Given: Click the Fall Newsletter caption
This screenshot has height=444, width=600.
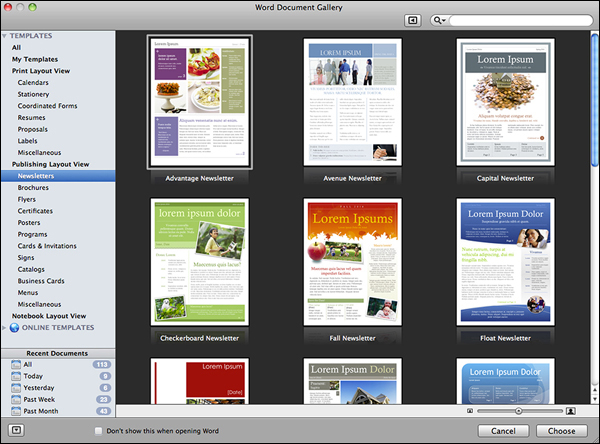Looking at the screenshot, I should pyautogui.click(x=352, y=338).
